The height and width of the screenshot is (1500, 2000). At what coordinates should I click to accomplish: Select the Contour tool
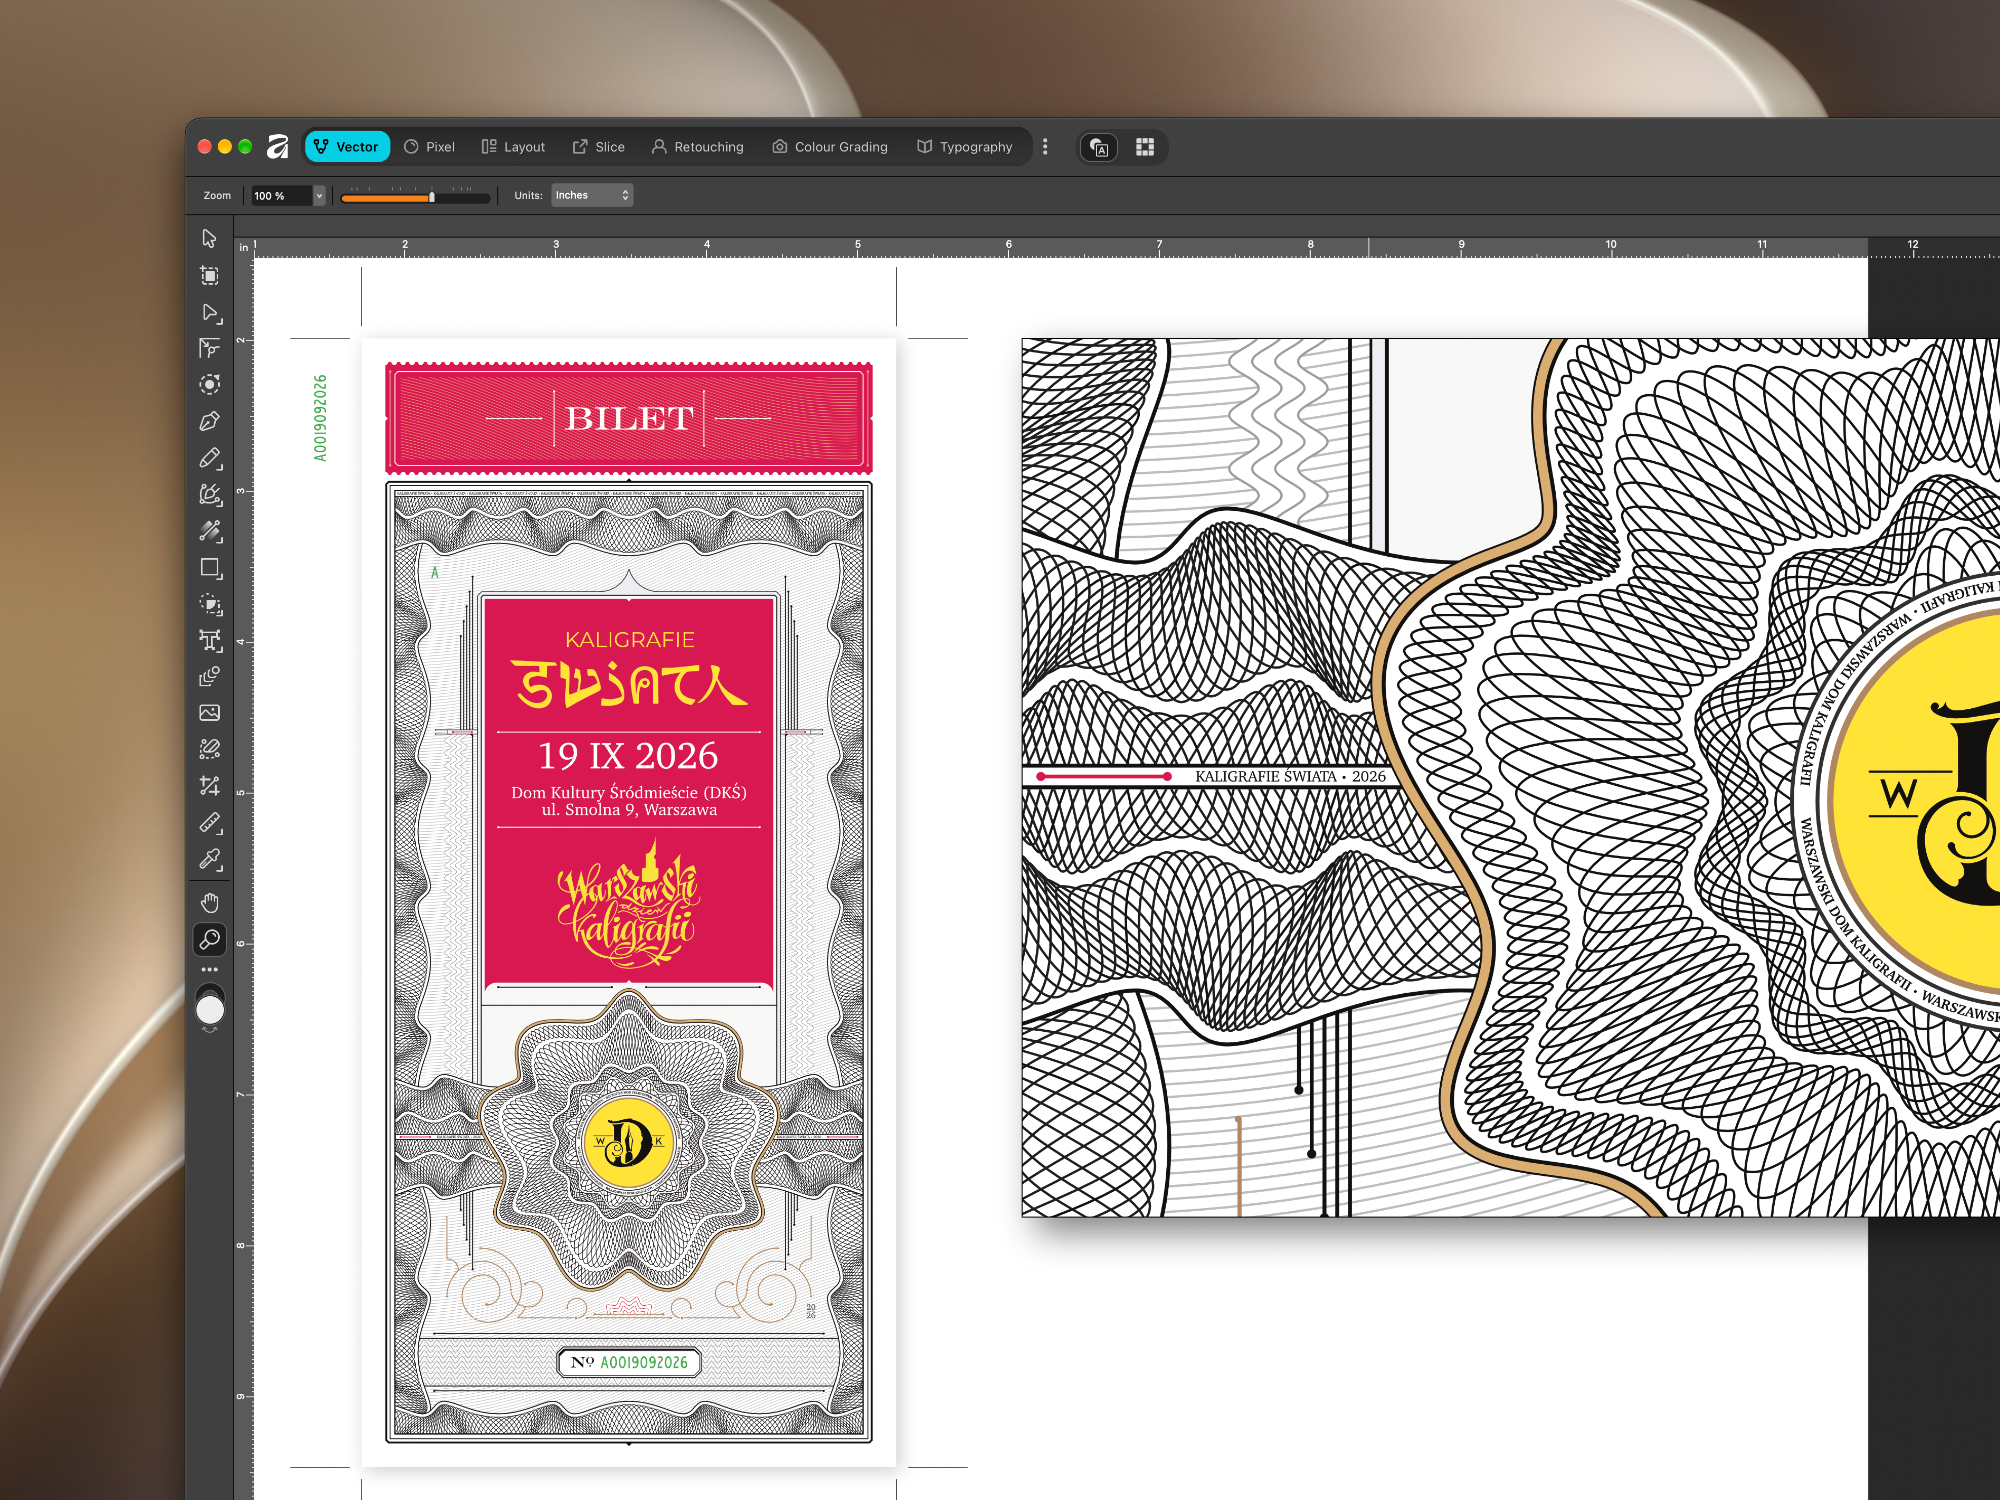[x=209, y=384]
